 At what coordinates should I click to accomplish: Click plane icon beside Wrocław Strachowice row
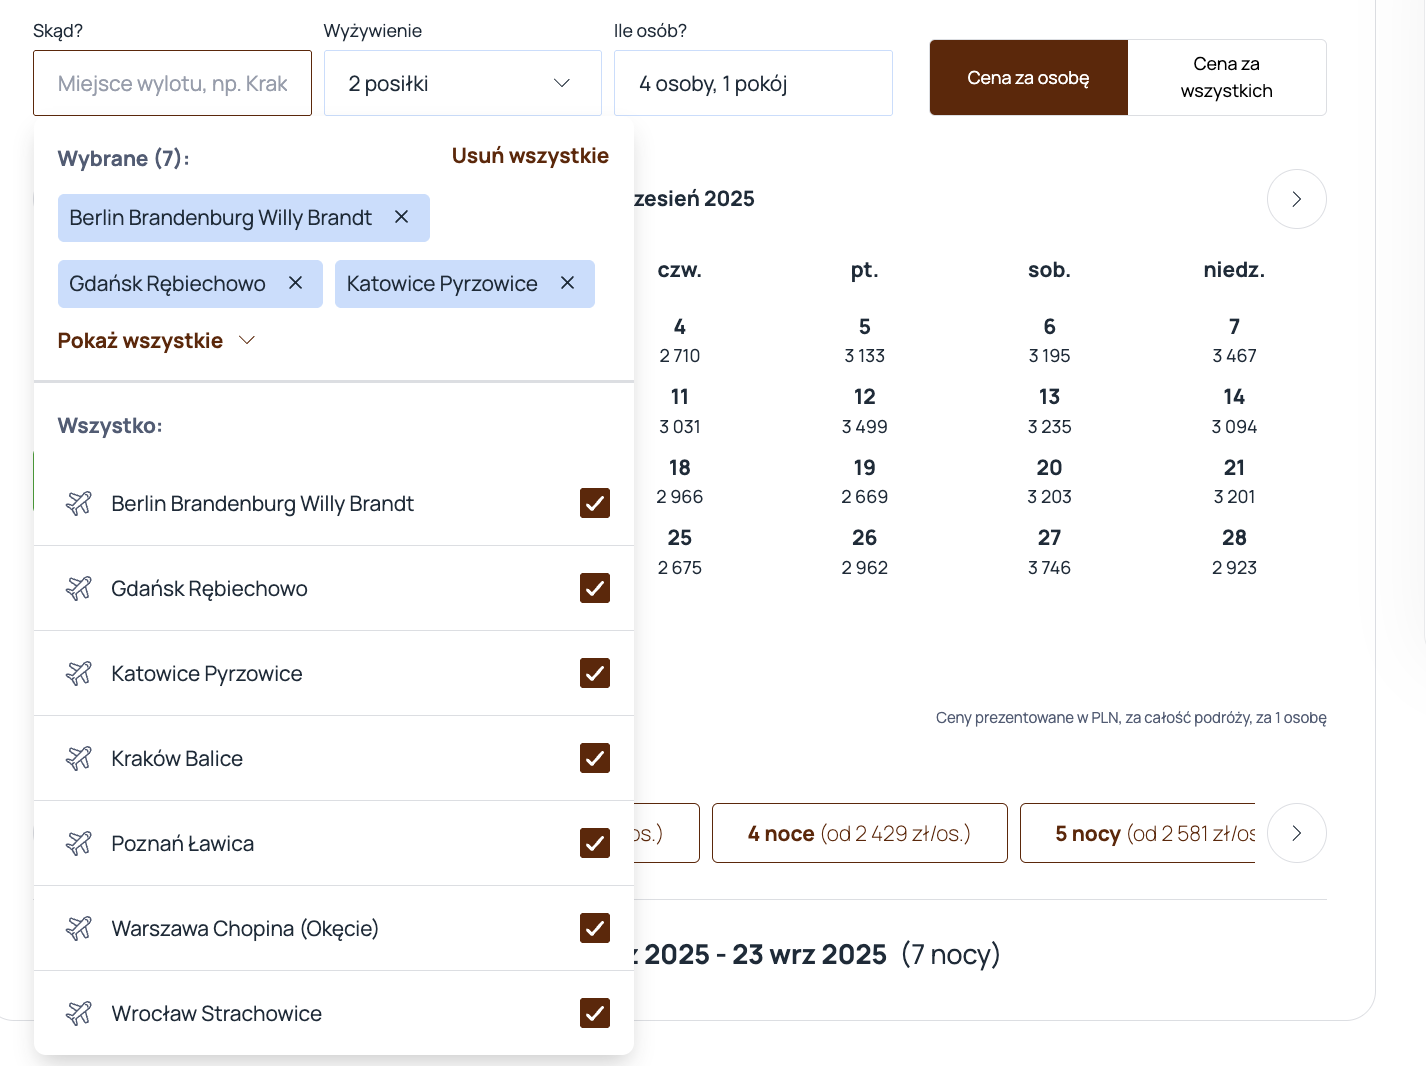click(79, 1013)
